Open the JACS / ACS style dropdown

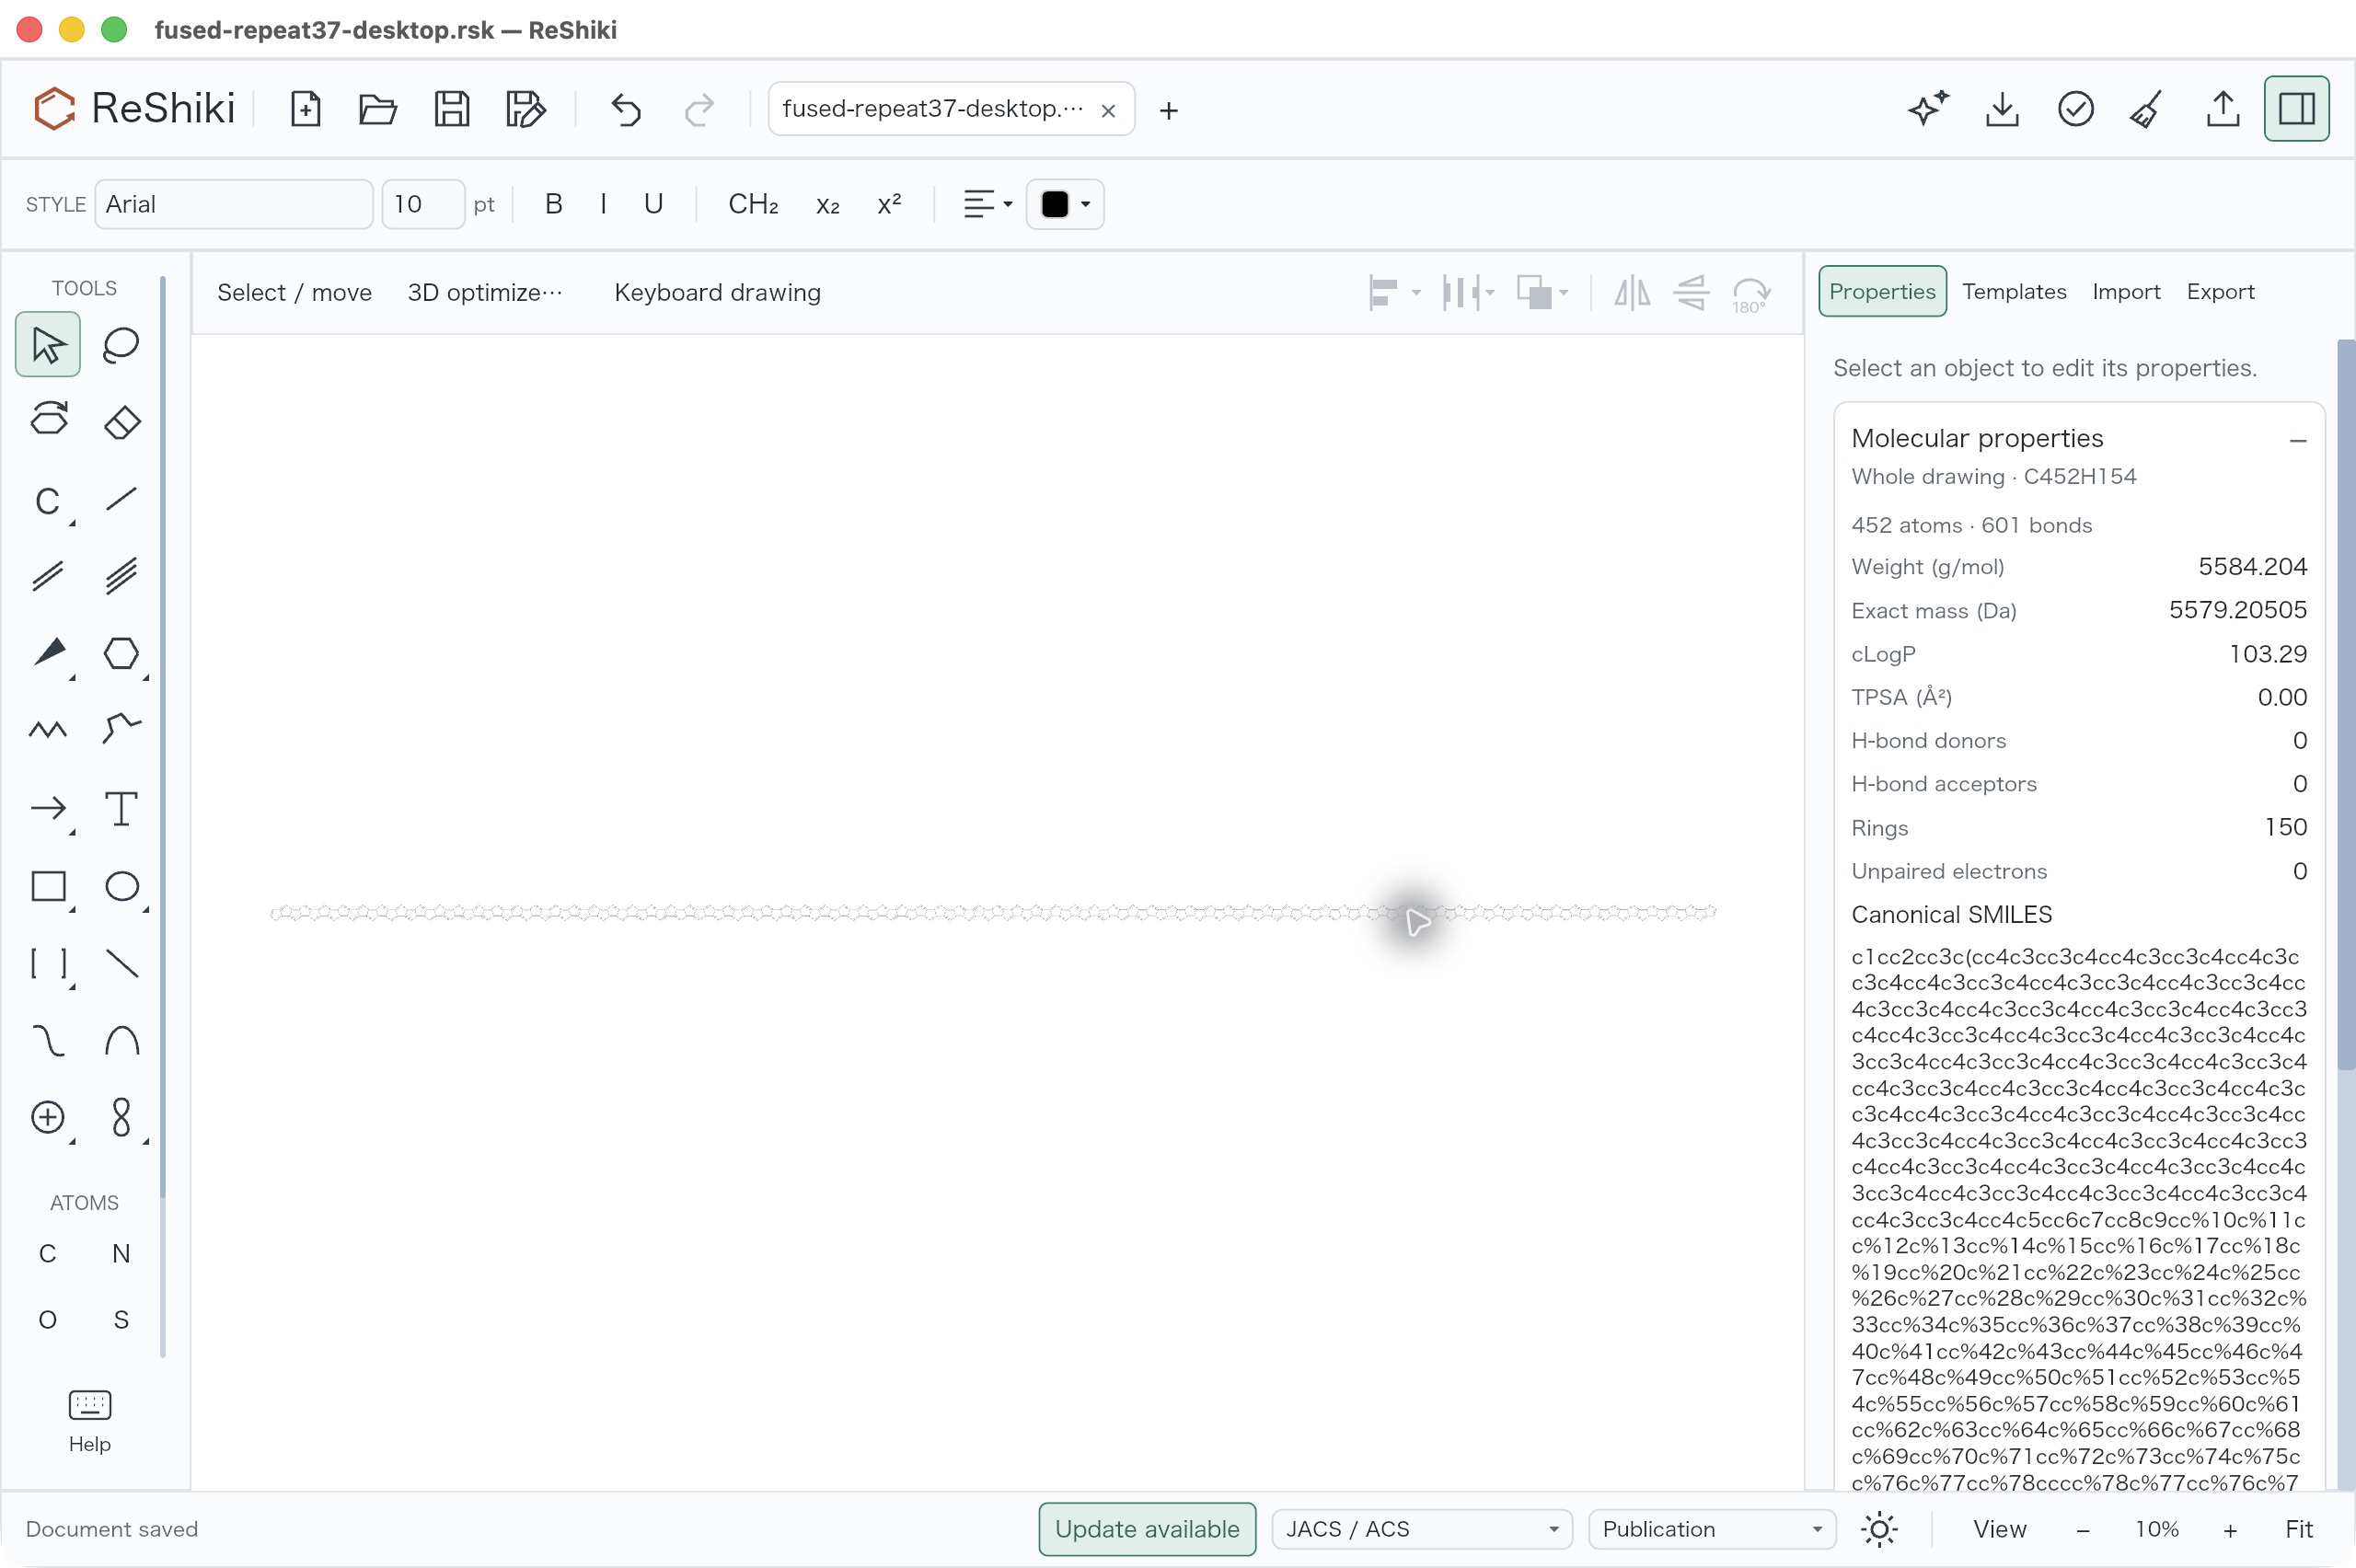pyautogui.click(x=1422, y=1529)
